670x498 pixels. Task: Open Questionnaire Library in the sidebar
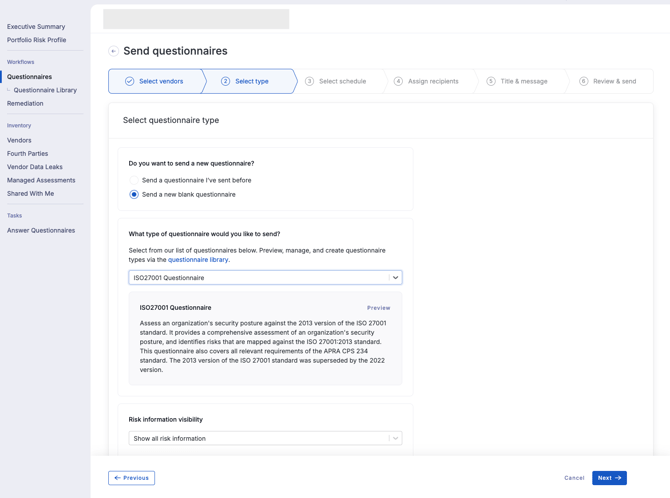coord(45,90)
